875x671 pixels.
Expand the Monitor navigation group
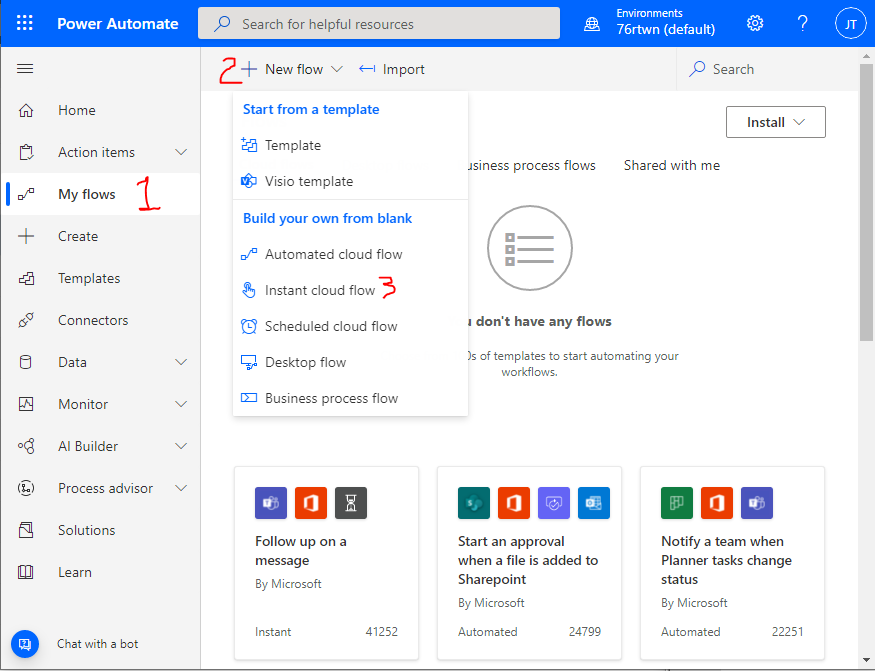click(181, 404)
